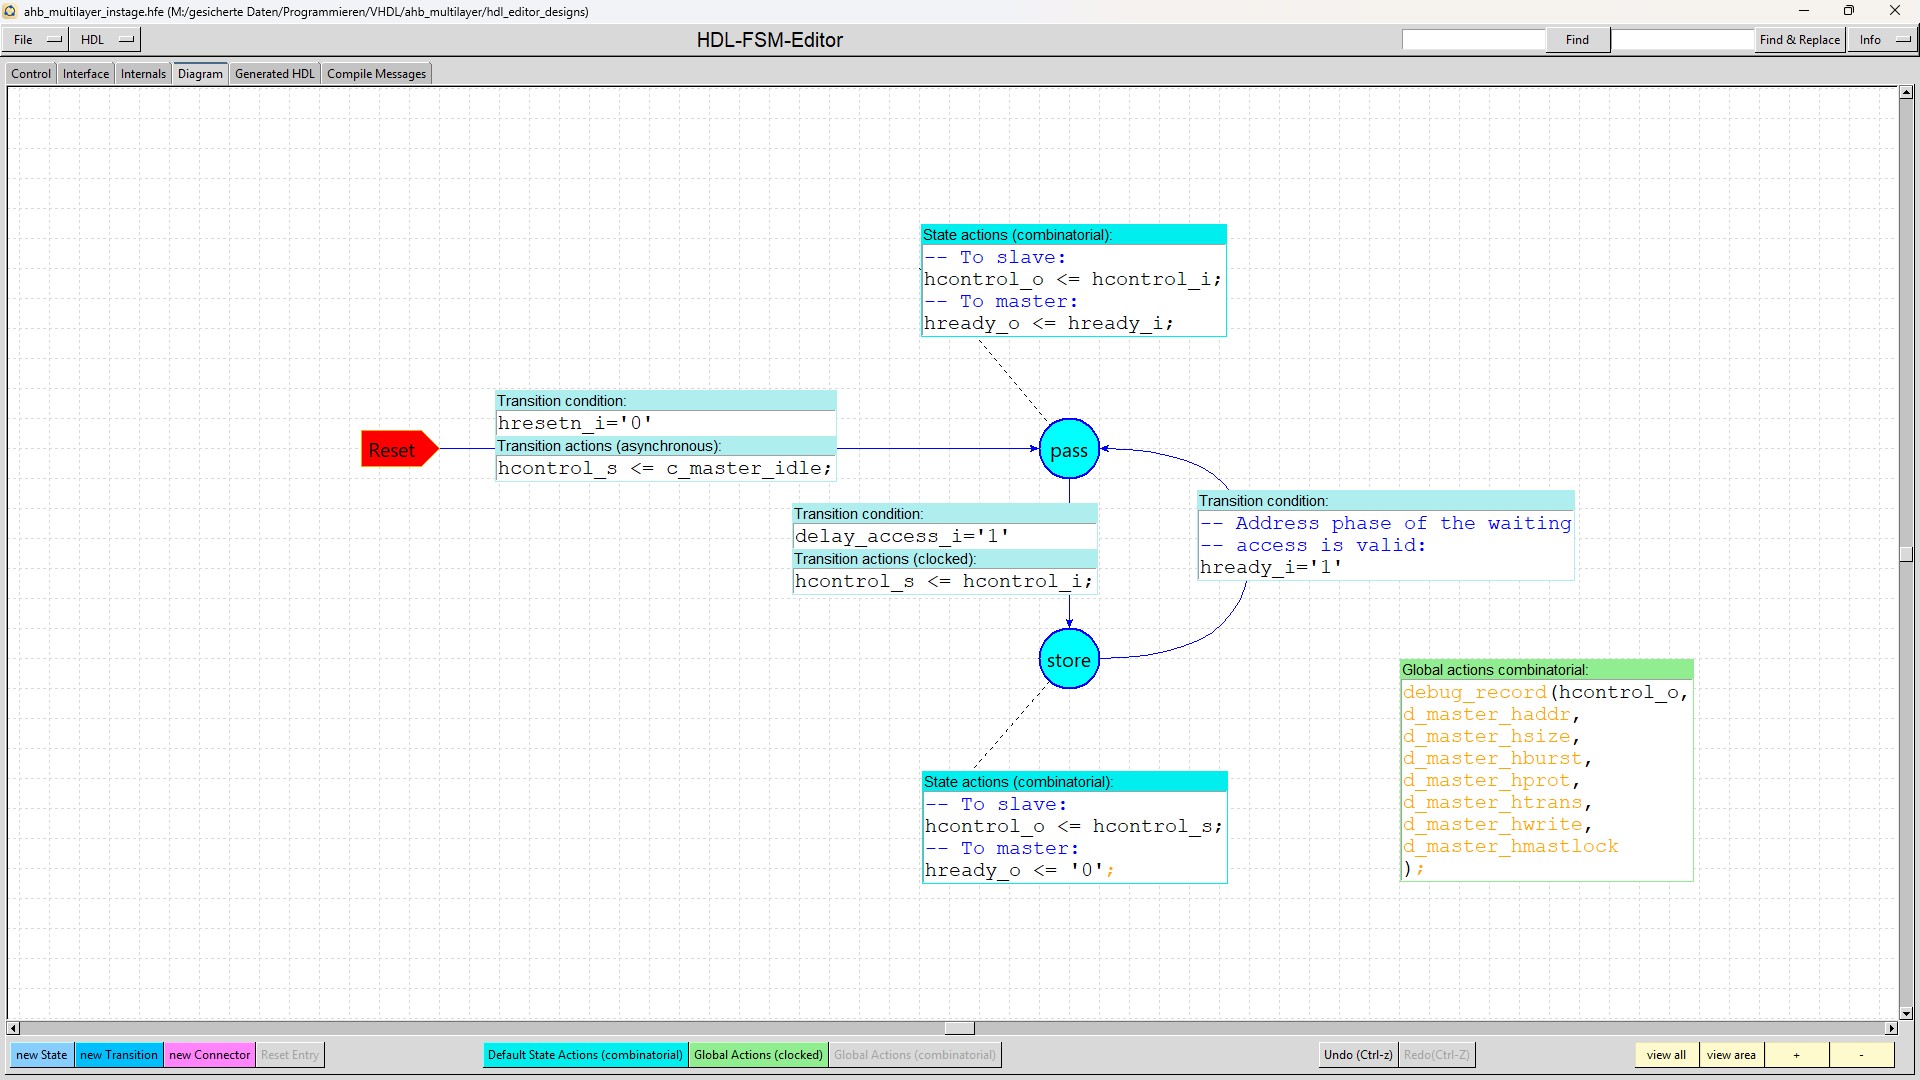Screen dimensions: 1920x1080
Task: Click the horizontal scrollbar thumb
Action: coord(959,1028)
